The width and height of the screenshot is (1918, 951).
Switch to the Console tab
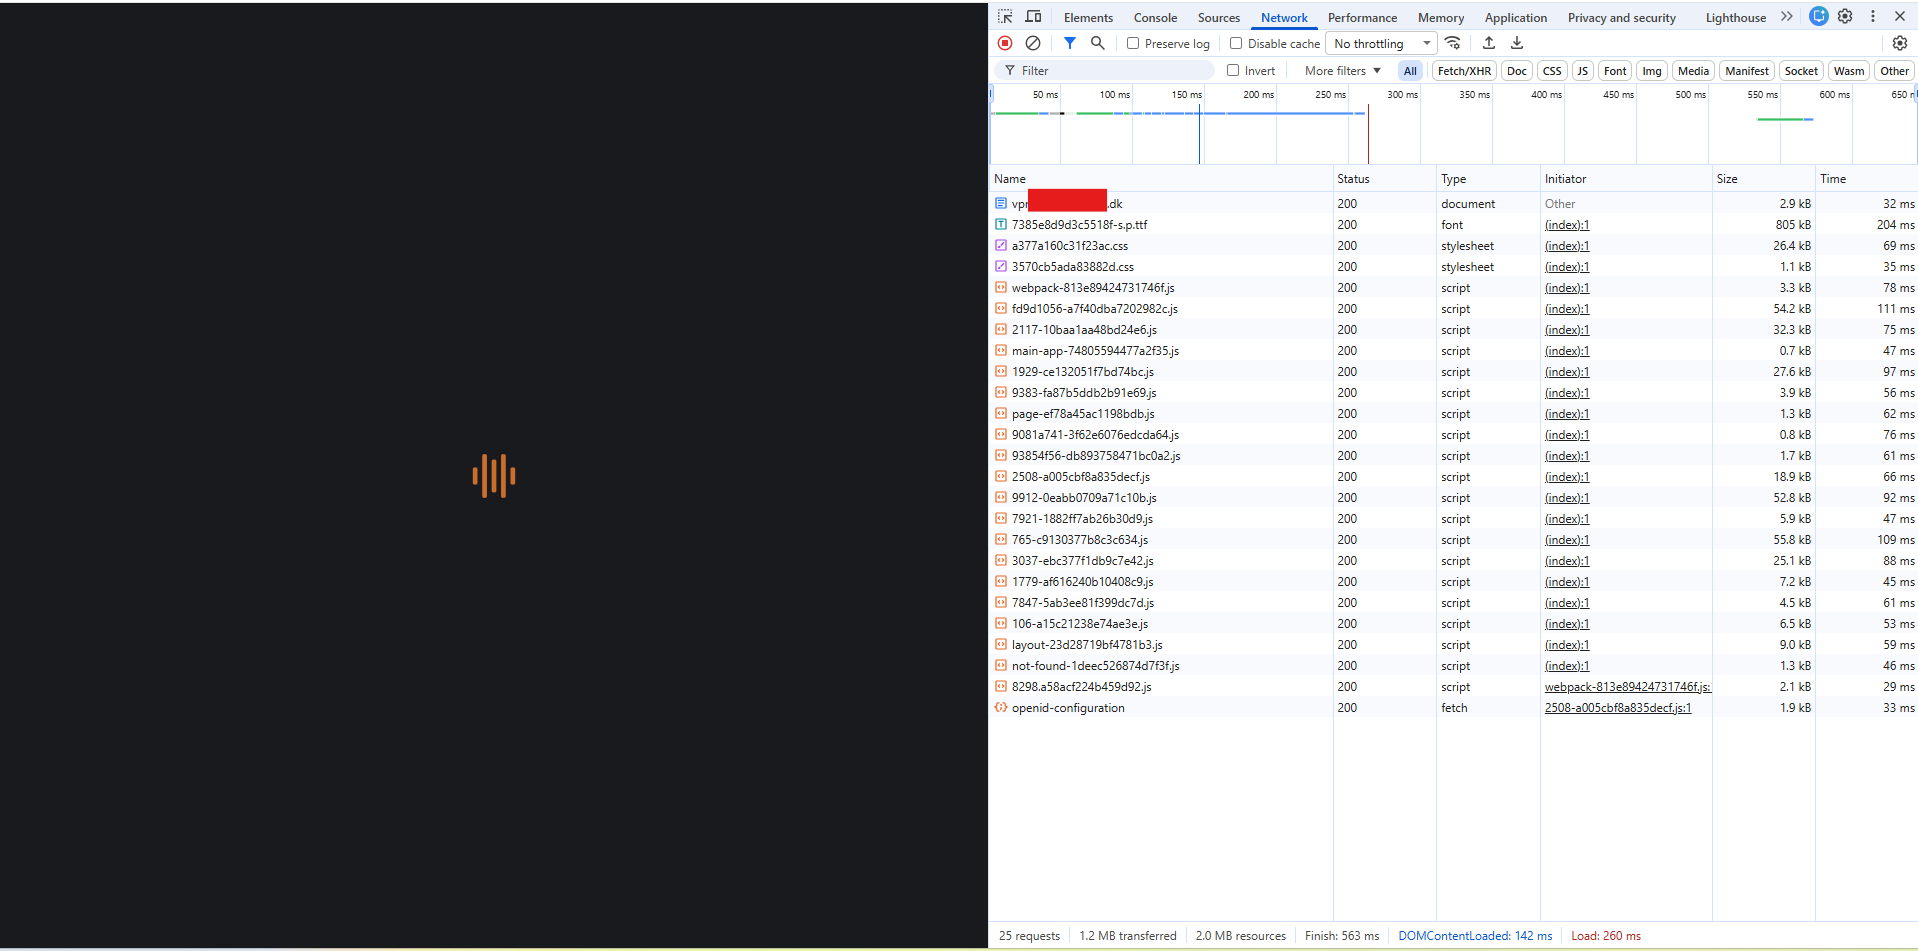coord(1155,18)
